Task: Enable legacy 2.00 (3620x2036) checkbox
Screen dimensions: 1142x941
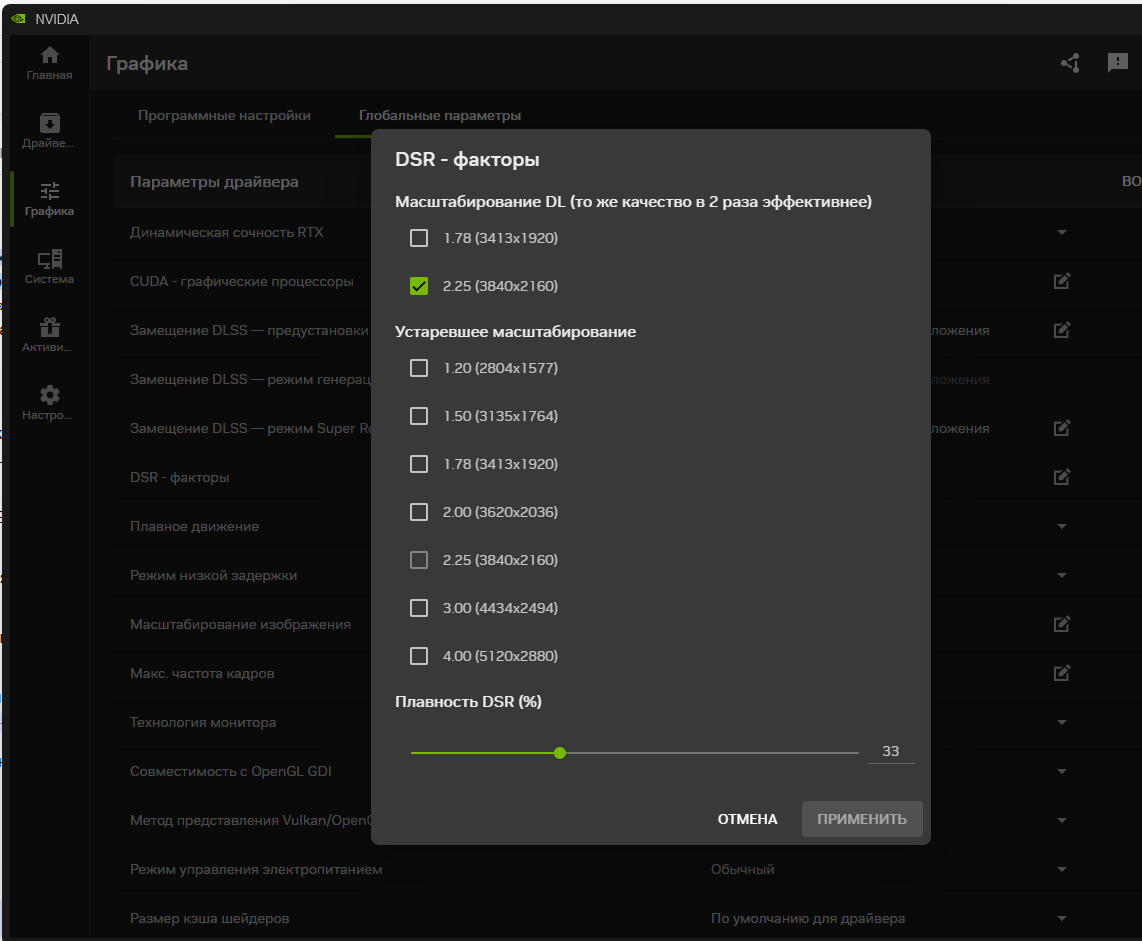Action: 419,512
